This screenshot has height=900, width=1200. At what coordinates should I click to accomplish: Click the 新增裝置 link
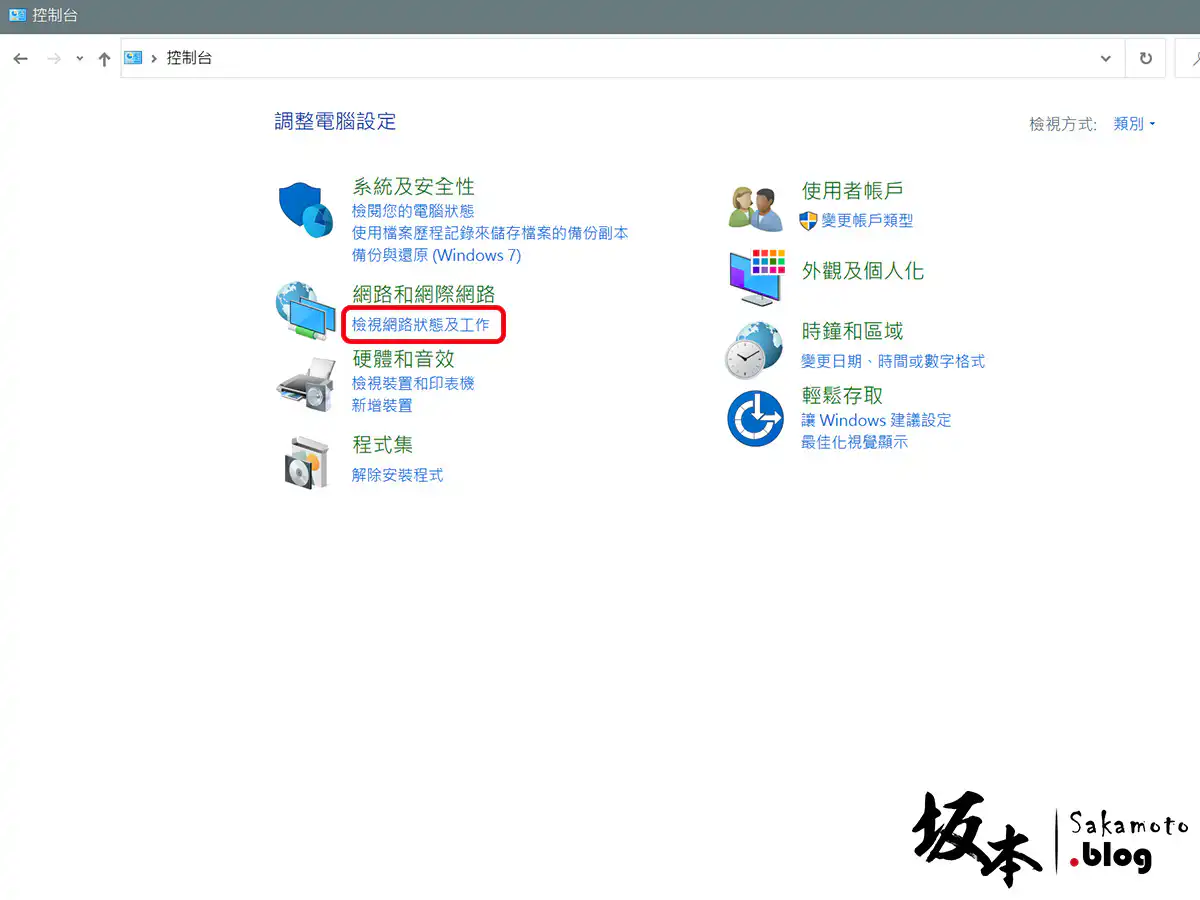382,405
